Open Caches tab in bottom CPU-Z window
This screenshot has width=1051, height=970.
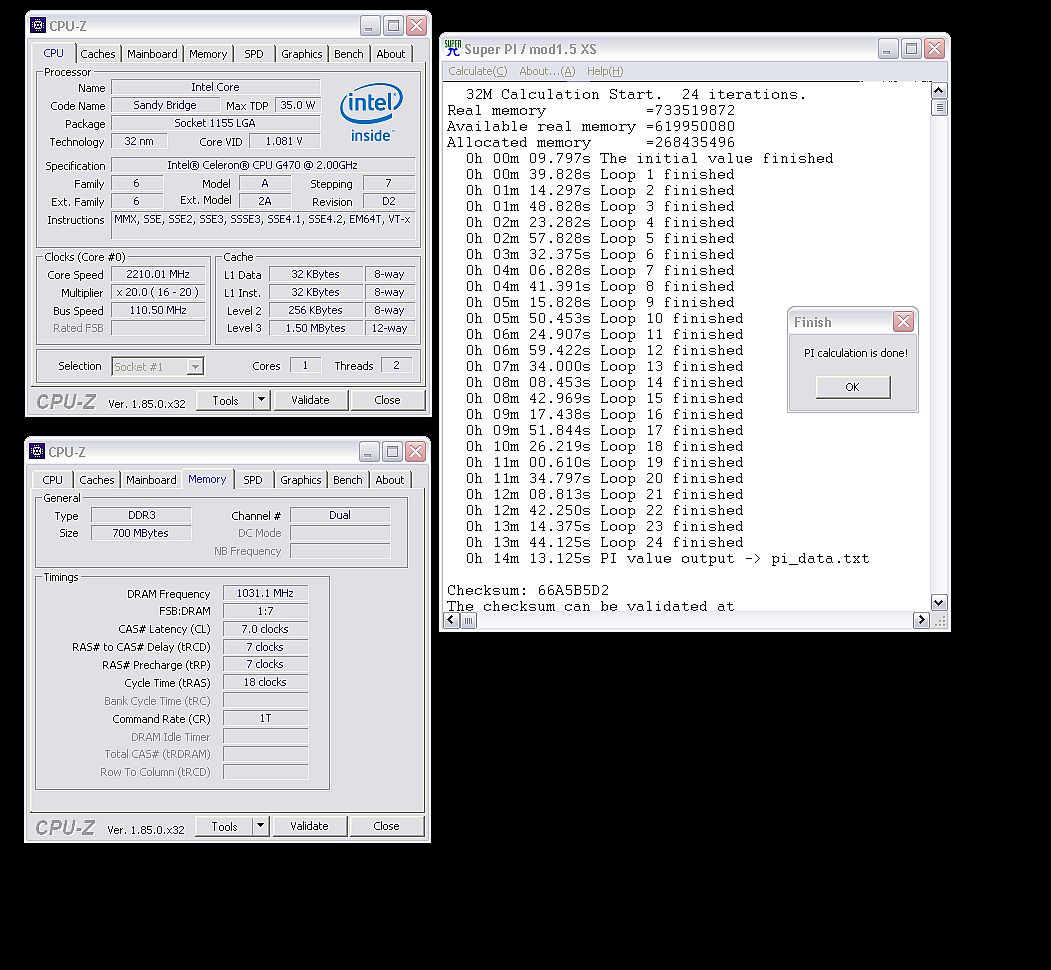[97, 480]
